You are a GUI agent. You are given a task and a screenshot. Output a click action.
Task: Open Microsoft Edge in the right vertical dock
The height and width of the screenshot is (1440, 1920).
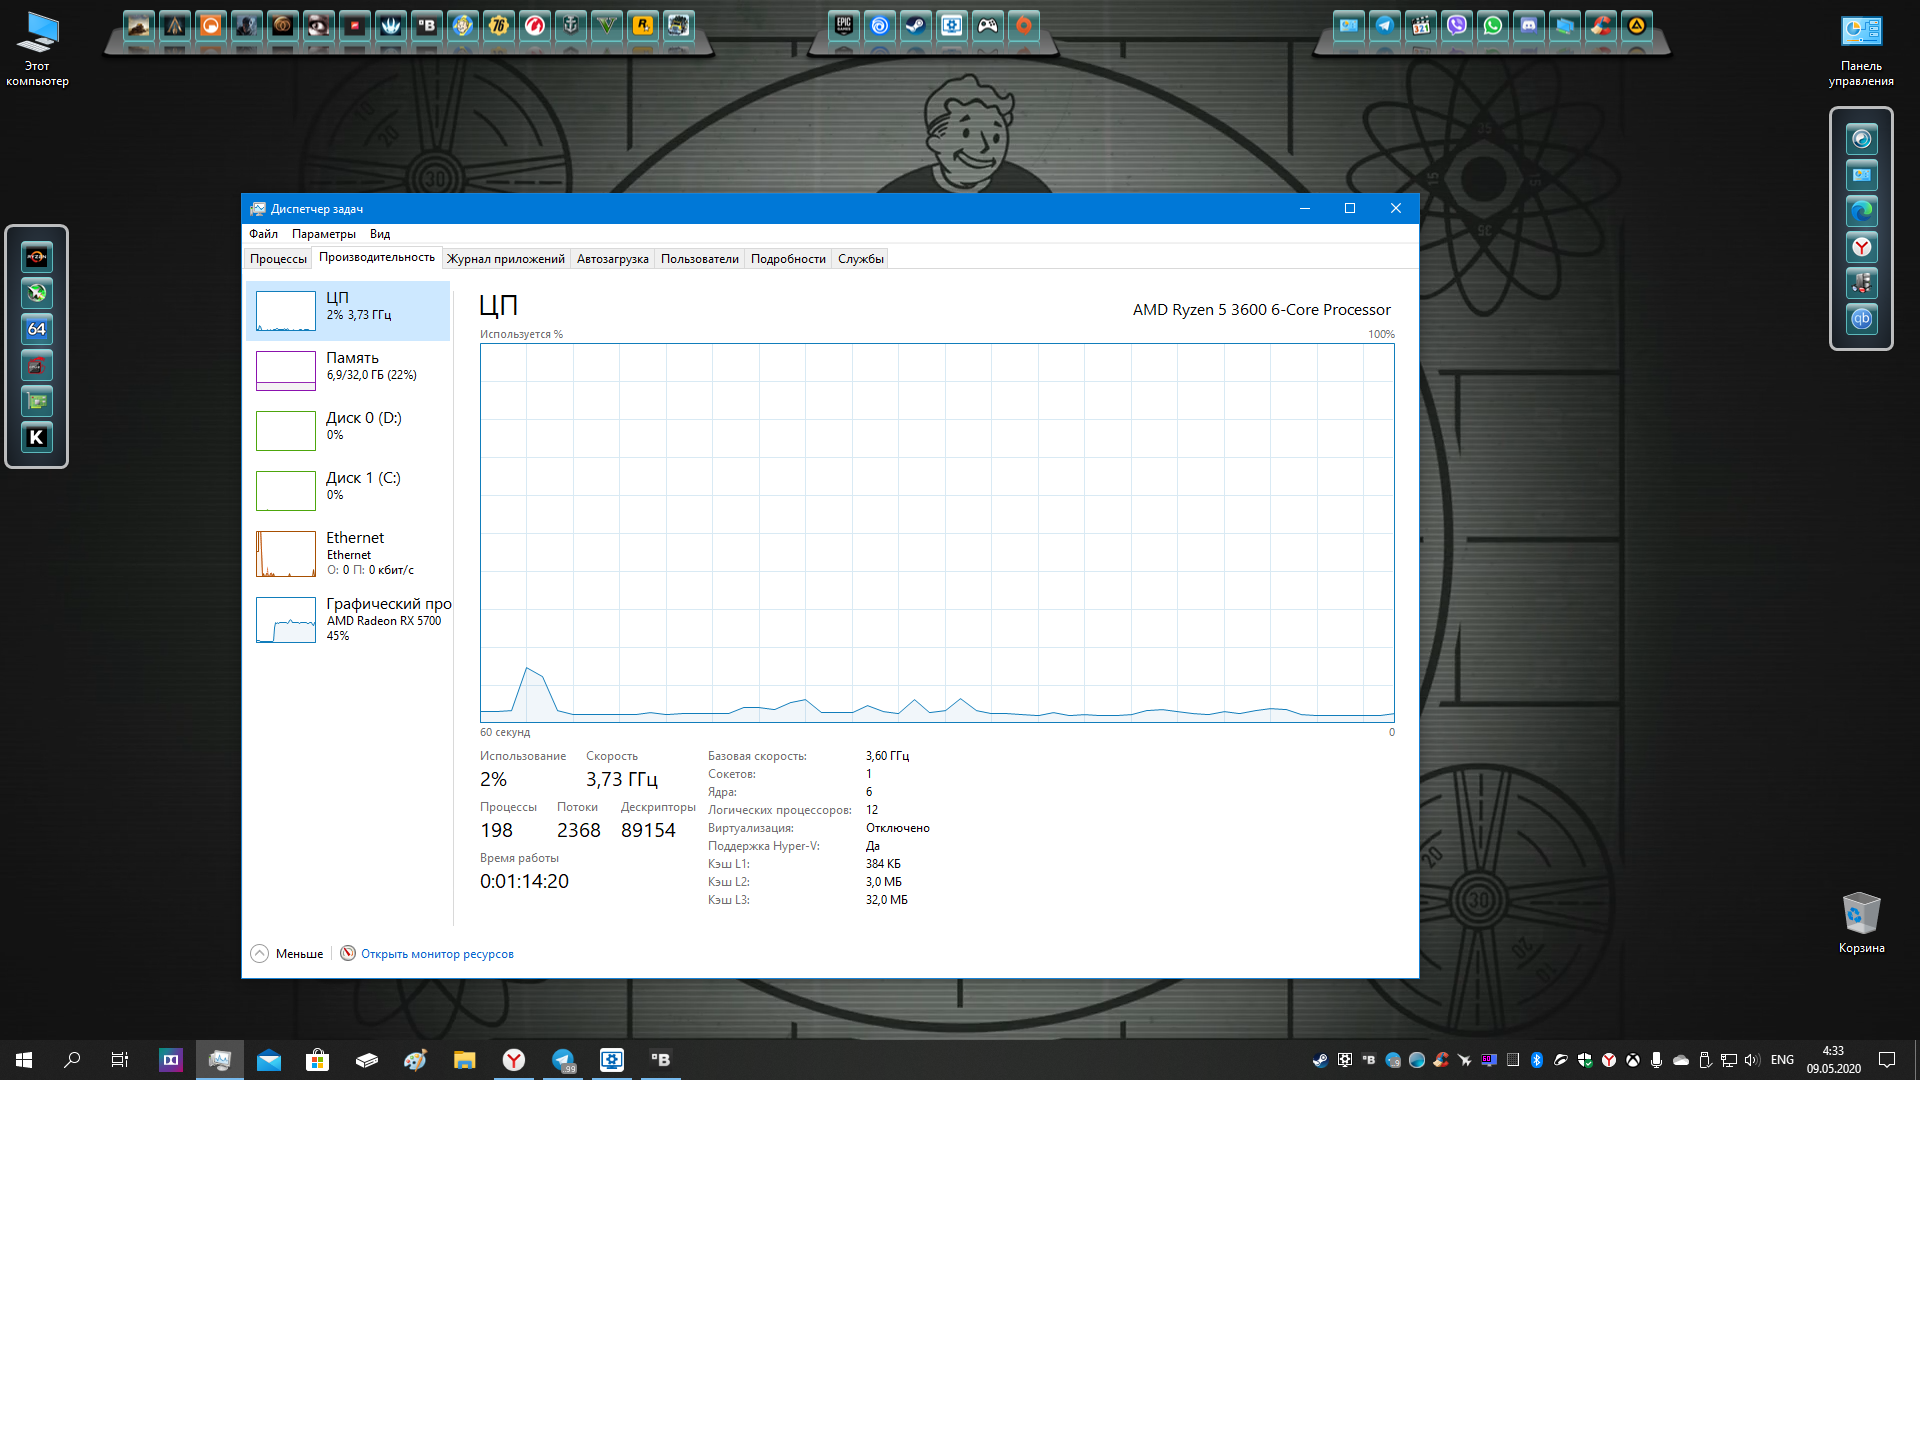tap(1862, 211)
